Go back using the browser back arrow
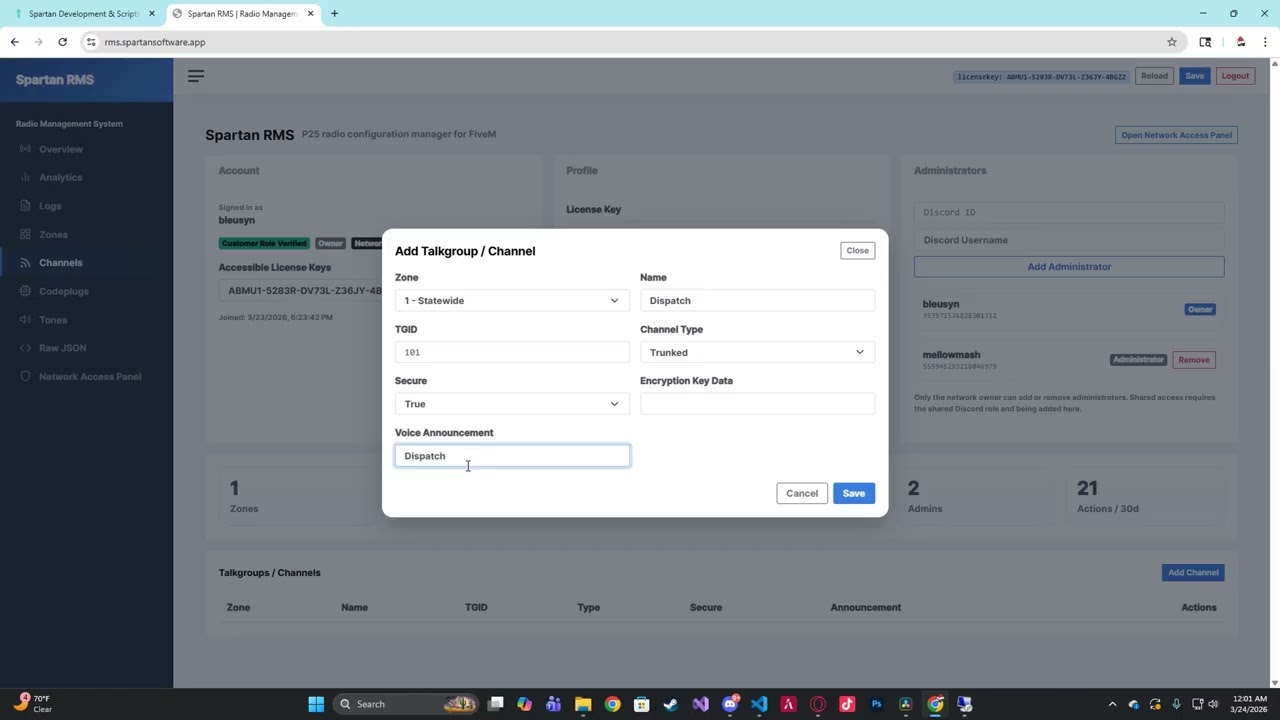Screen dimensions: 1280x720 pos(14,42)
